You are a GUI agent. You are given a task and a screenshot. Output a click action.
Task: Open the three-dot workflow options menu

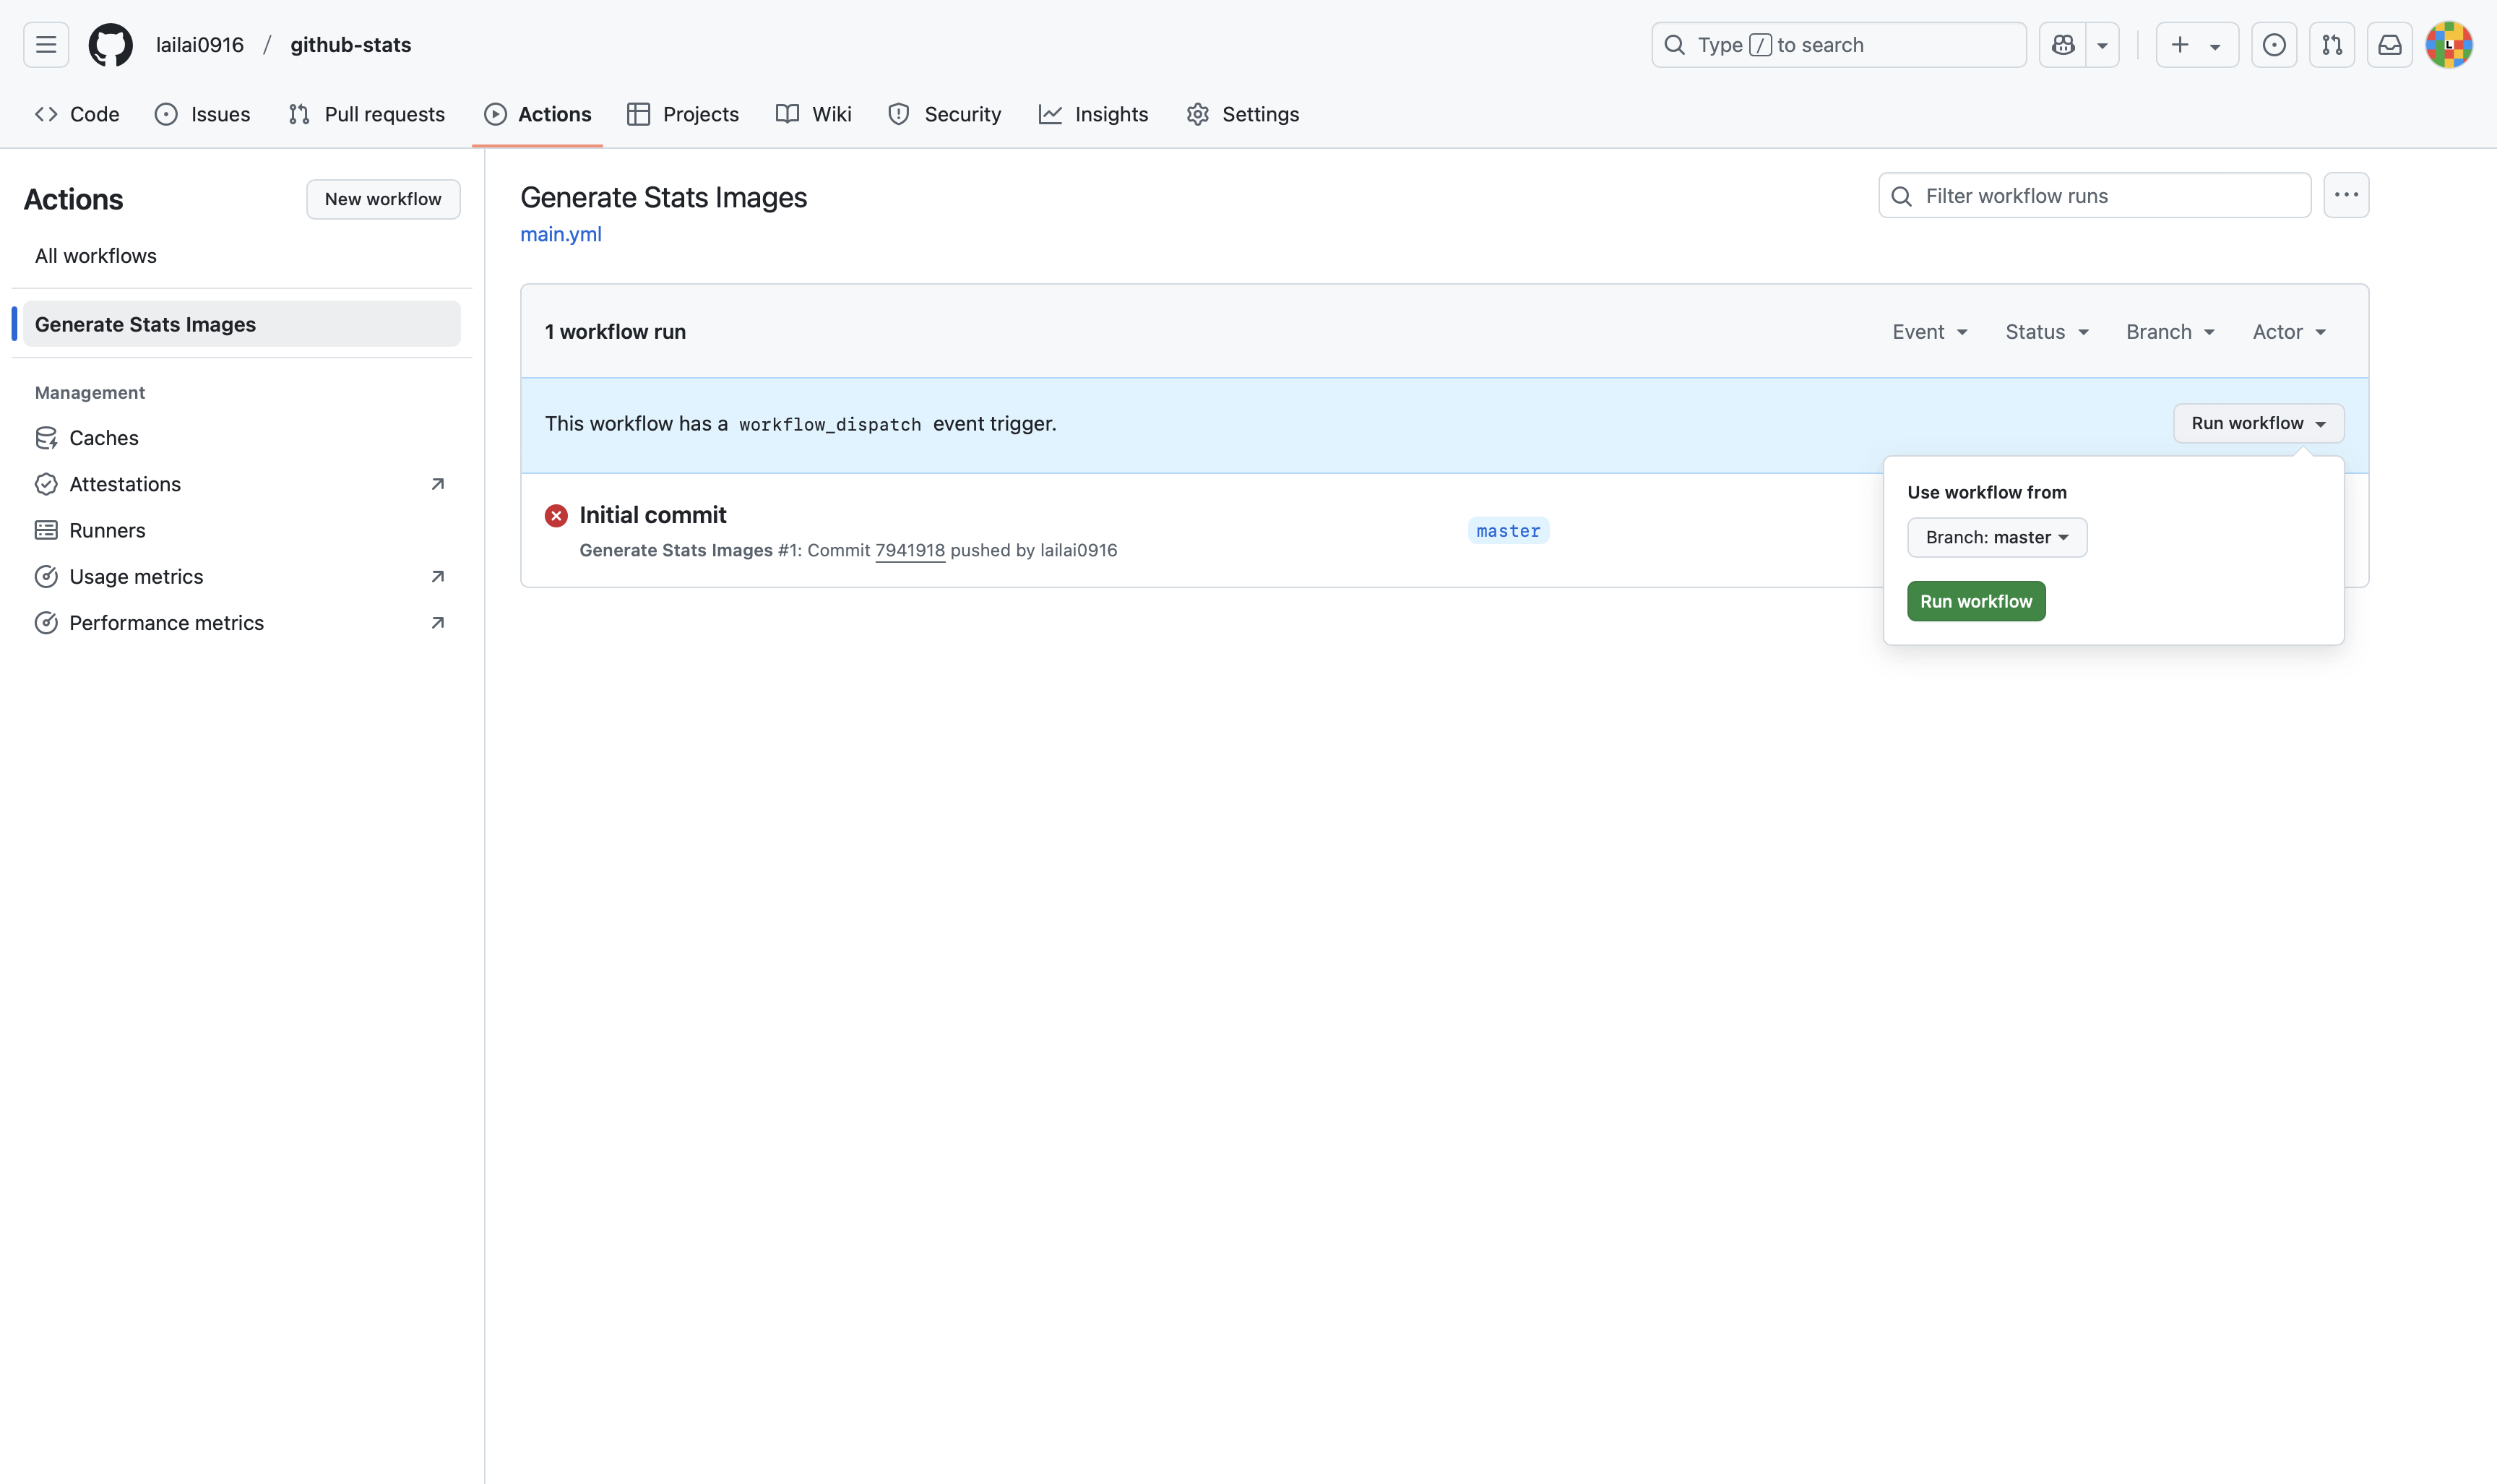tap(2345, 195)
